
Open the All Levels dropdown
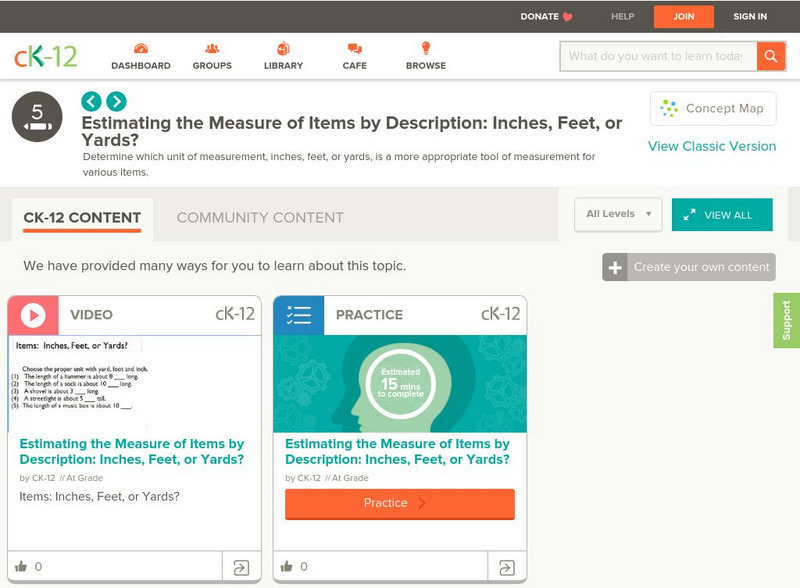(x=618, y=214)
